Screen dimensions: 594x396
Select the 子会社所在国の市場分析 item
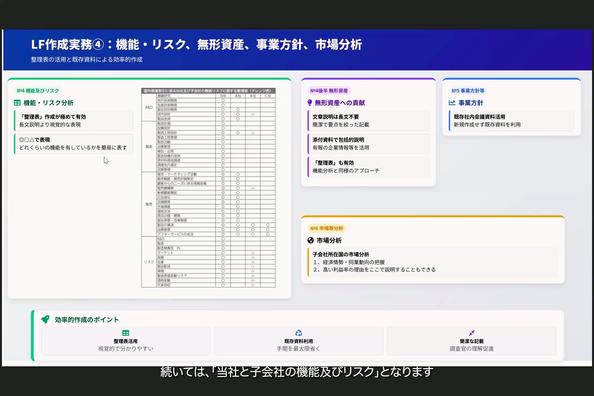[433, 262]
